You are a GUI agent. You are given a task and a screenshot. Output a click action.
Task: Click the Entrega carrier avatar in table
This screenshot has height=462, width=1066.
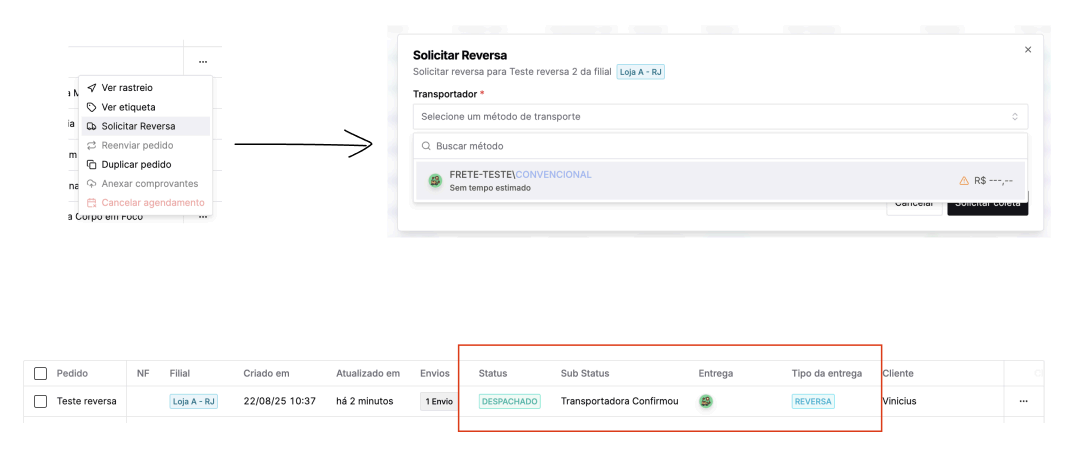706,402
